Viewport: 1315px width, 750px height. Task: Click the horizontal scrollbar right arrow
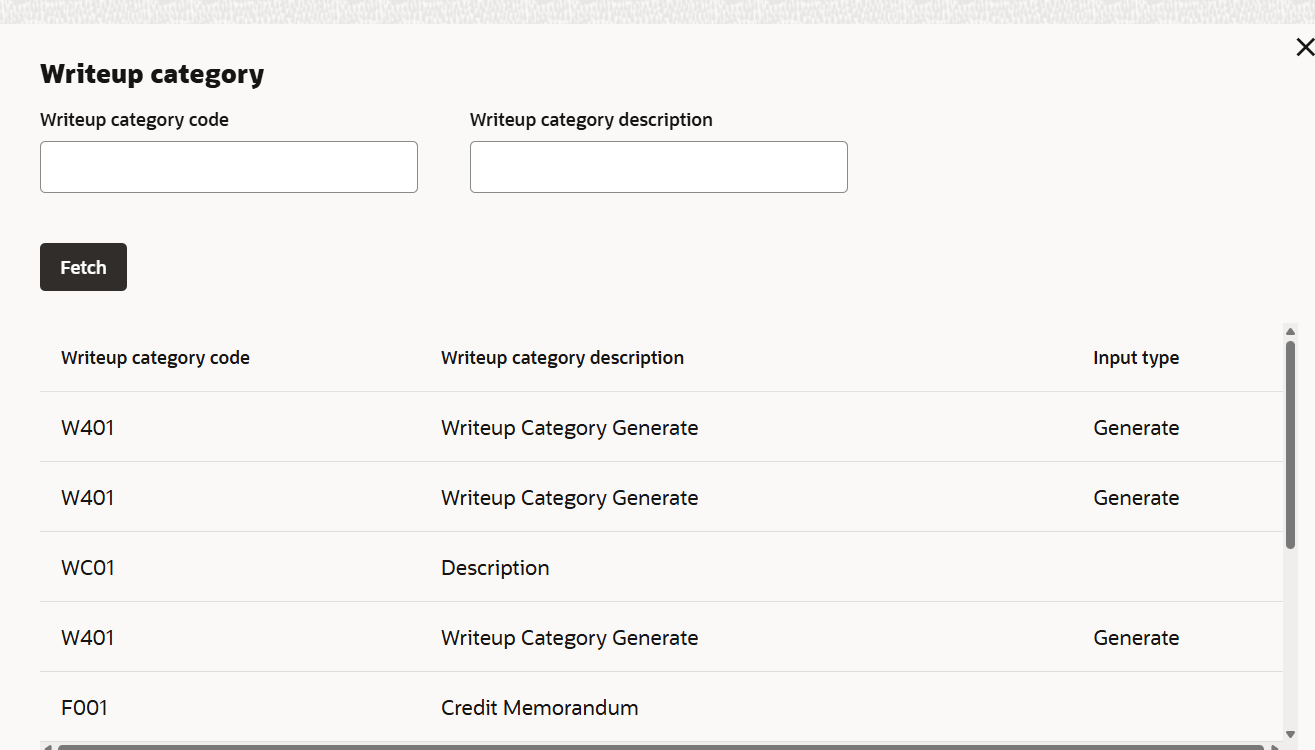1276,746
